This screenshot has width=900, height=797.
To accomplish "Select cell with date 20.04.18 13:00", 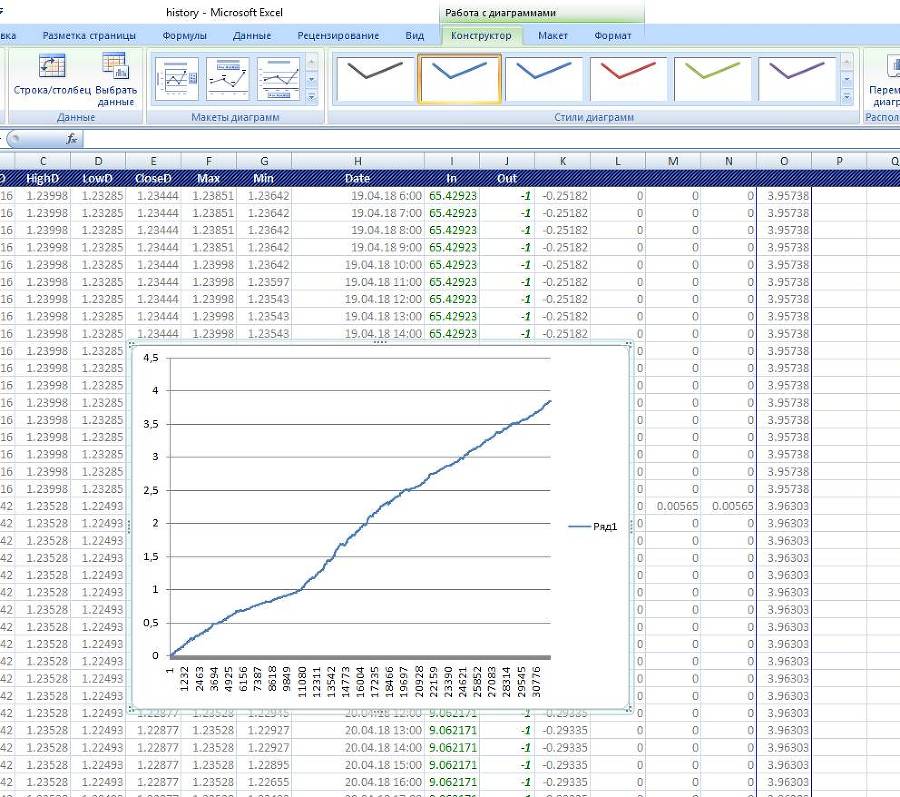I will tap(358, 730).
